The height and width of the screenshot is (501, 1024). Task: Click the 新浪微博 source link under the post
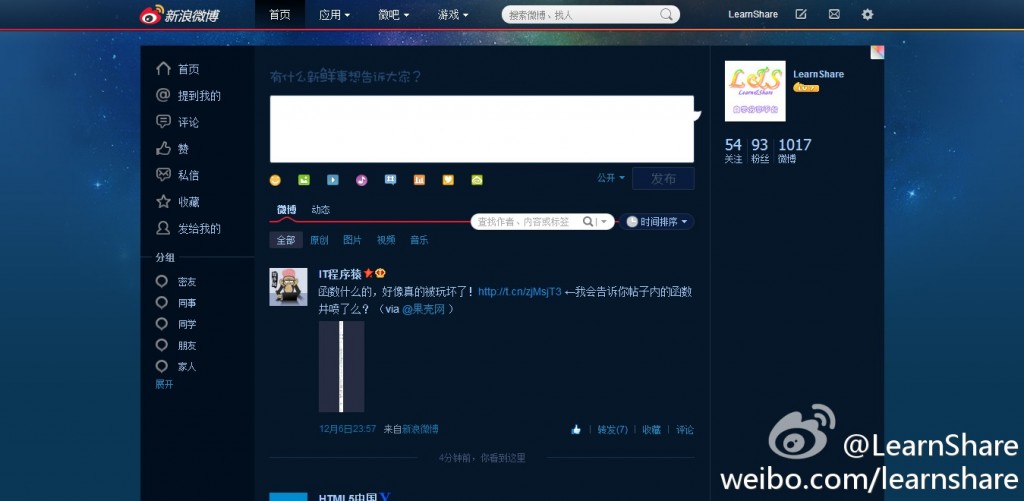pyautogui.click(x=420, y=429)
